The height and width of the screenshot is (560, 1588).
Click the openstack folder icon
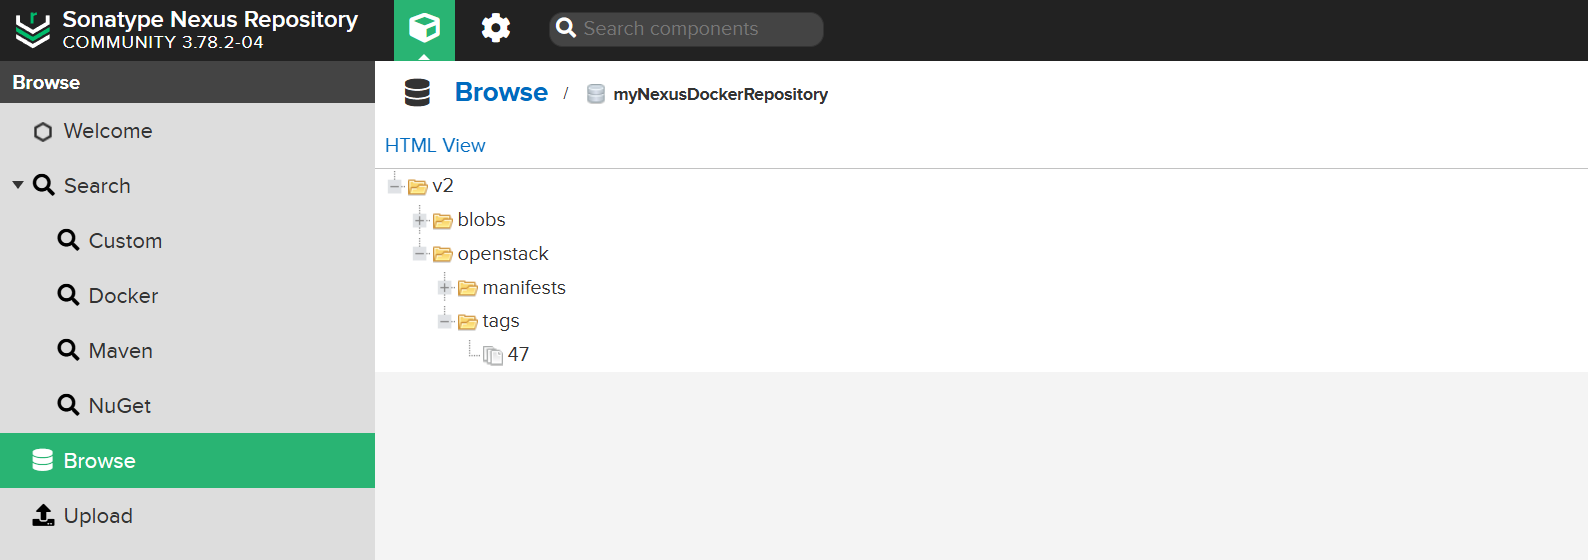click(x=443, y=254)
